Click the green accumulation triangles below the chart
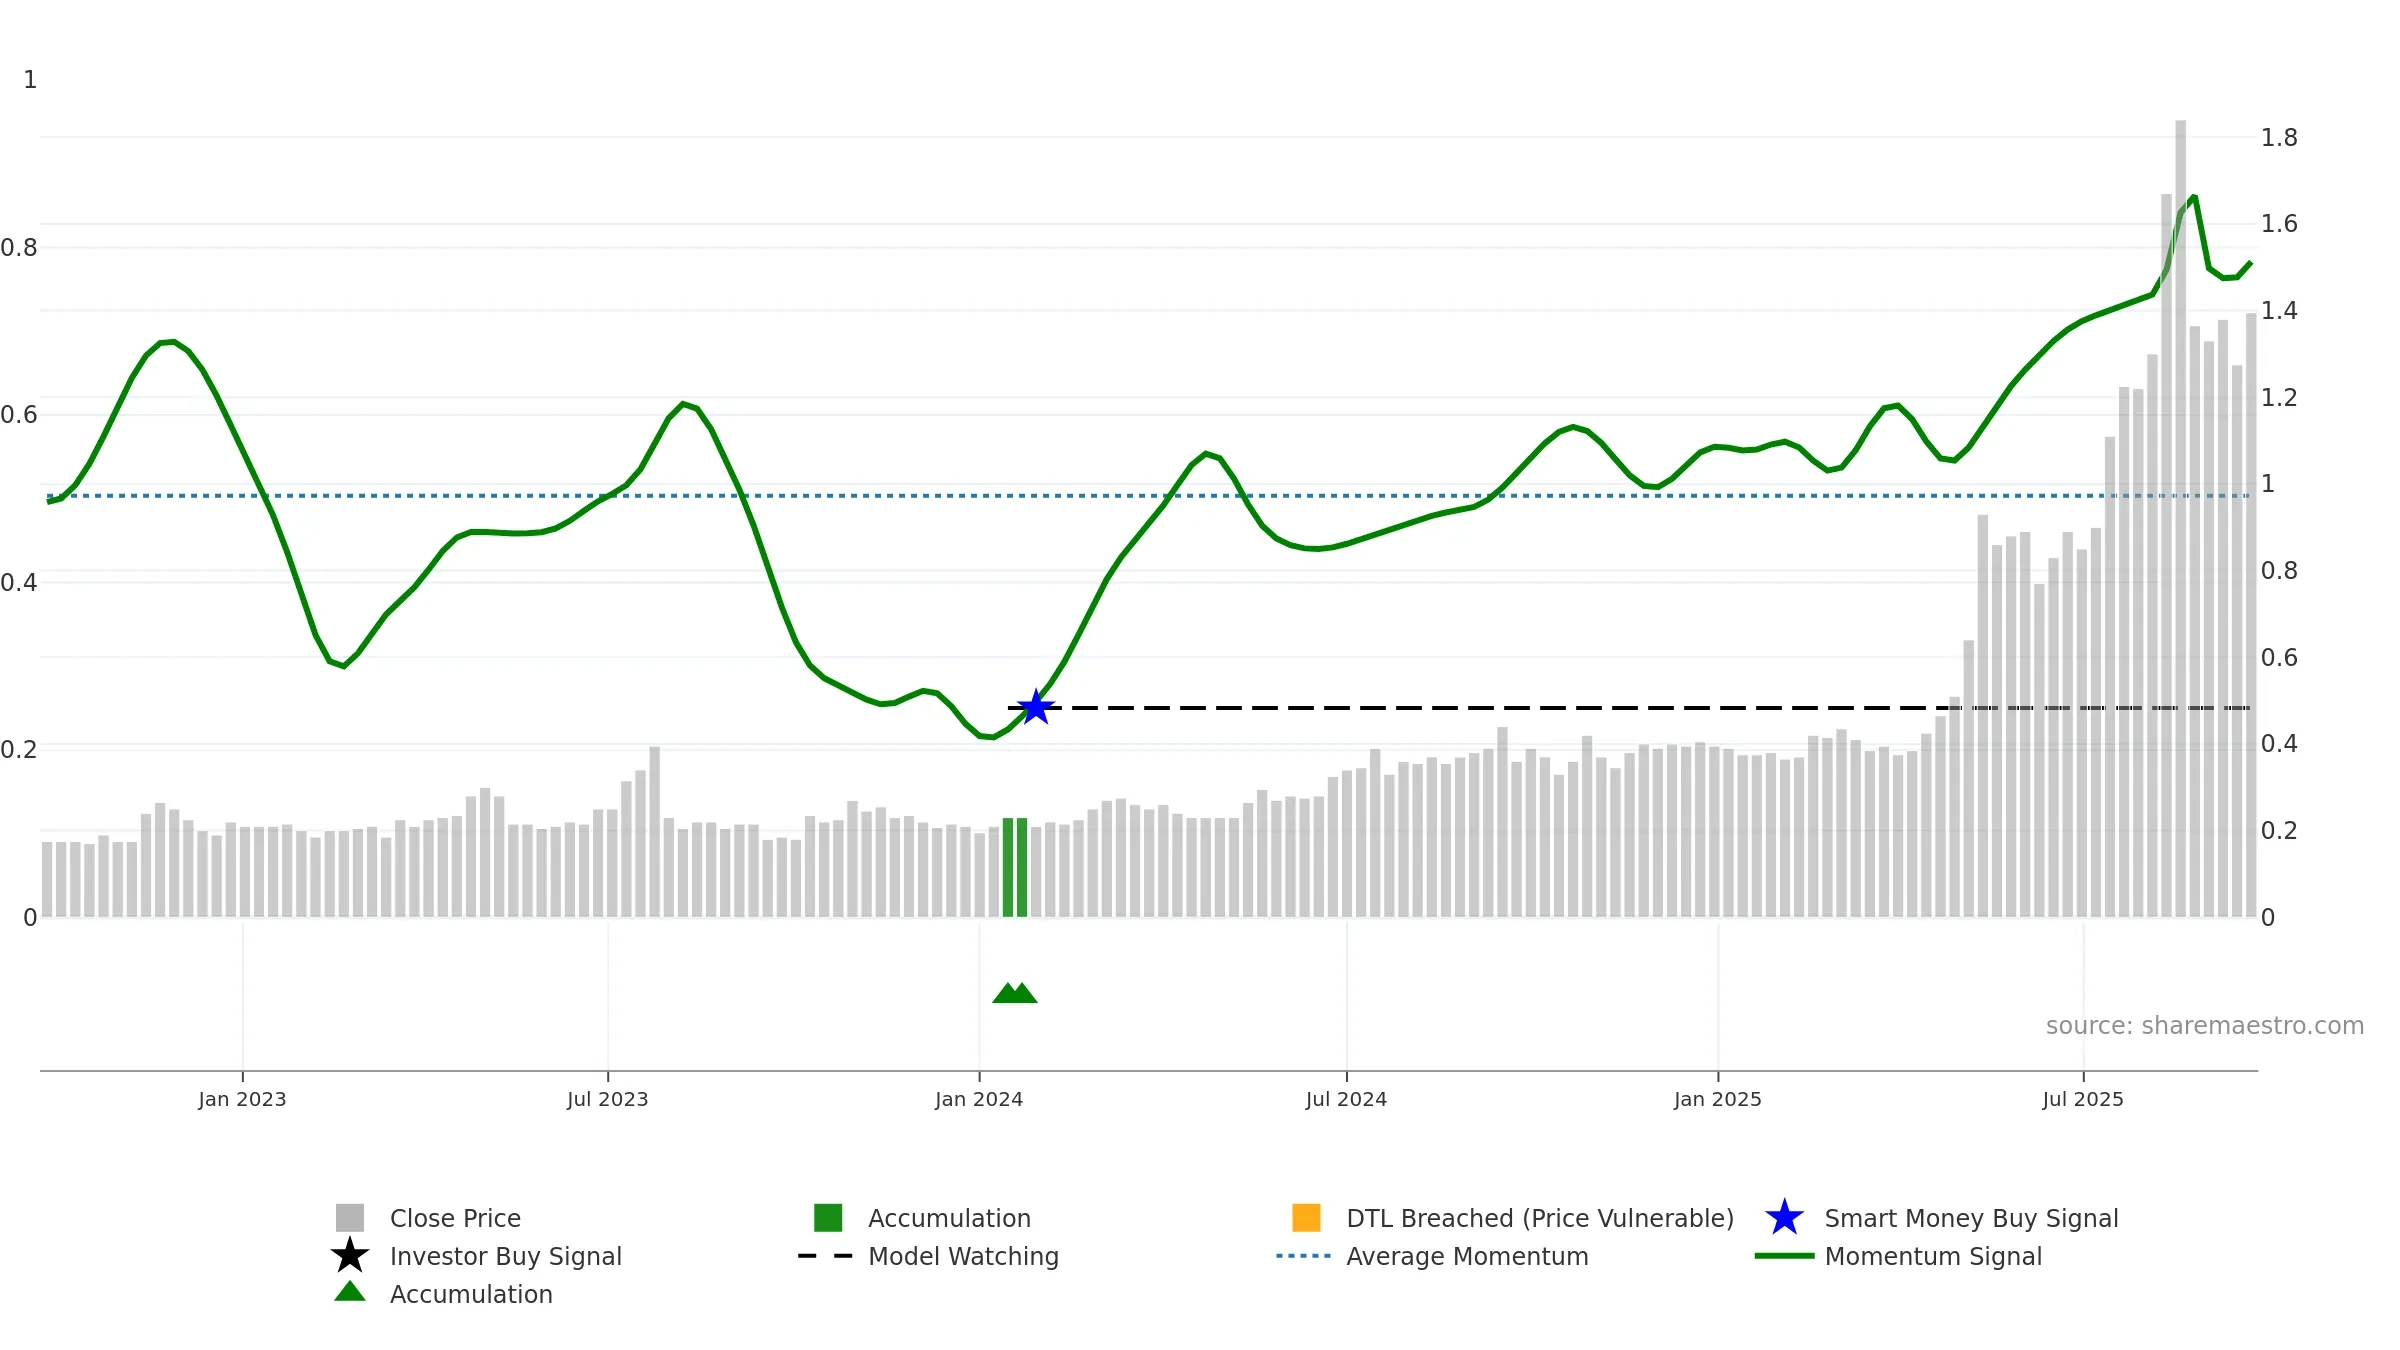The image size is (2400, 1350). tap(1015, 993)
